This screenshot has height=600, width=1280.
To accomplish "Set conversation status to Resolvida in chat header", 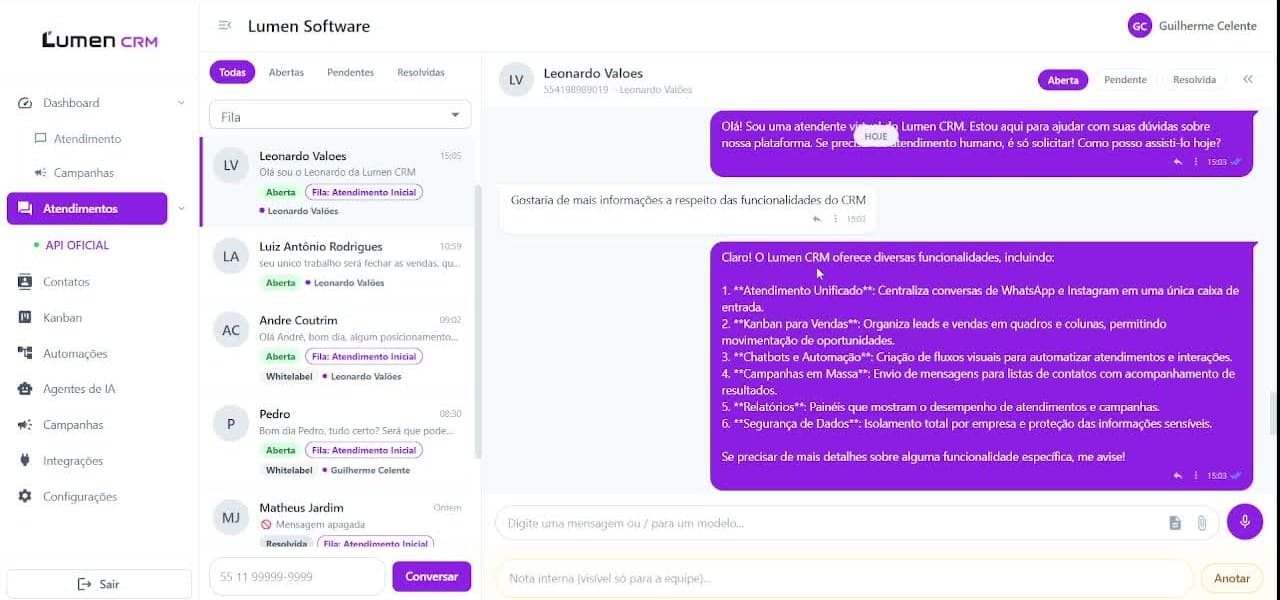I will (x=1194, y=80).
